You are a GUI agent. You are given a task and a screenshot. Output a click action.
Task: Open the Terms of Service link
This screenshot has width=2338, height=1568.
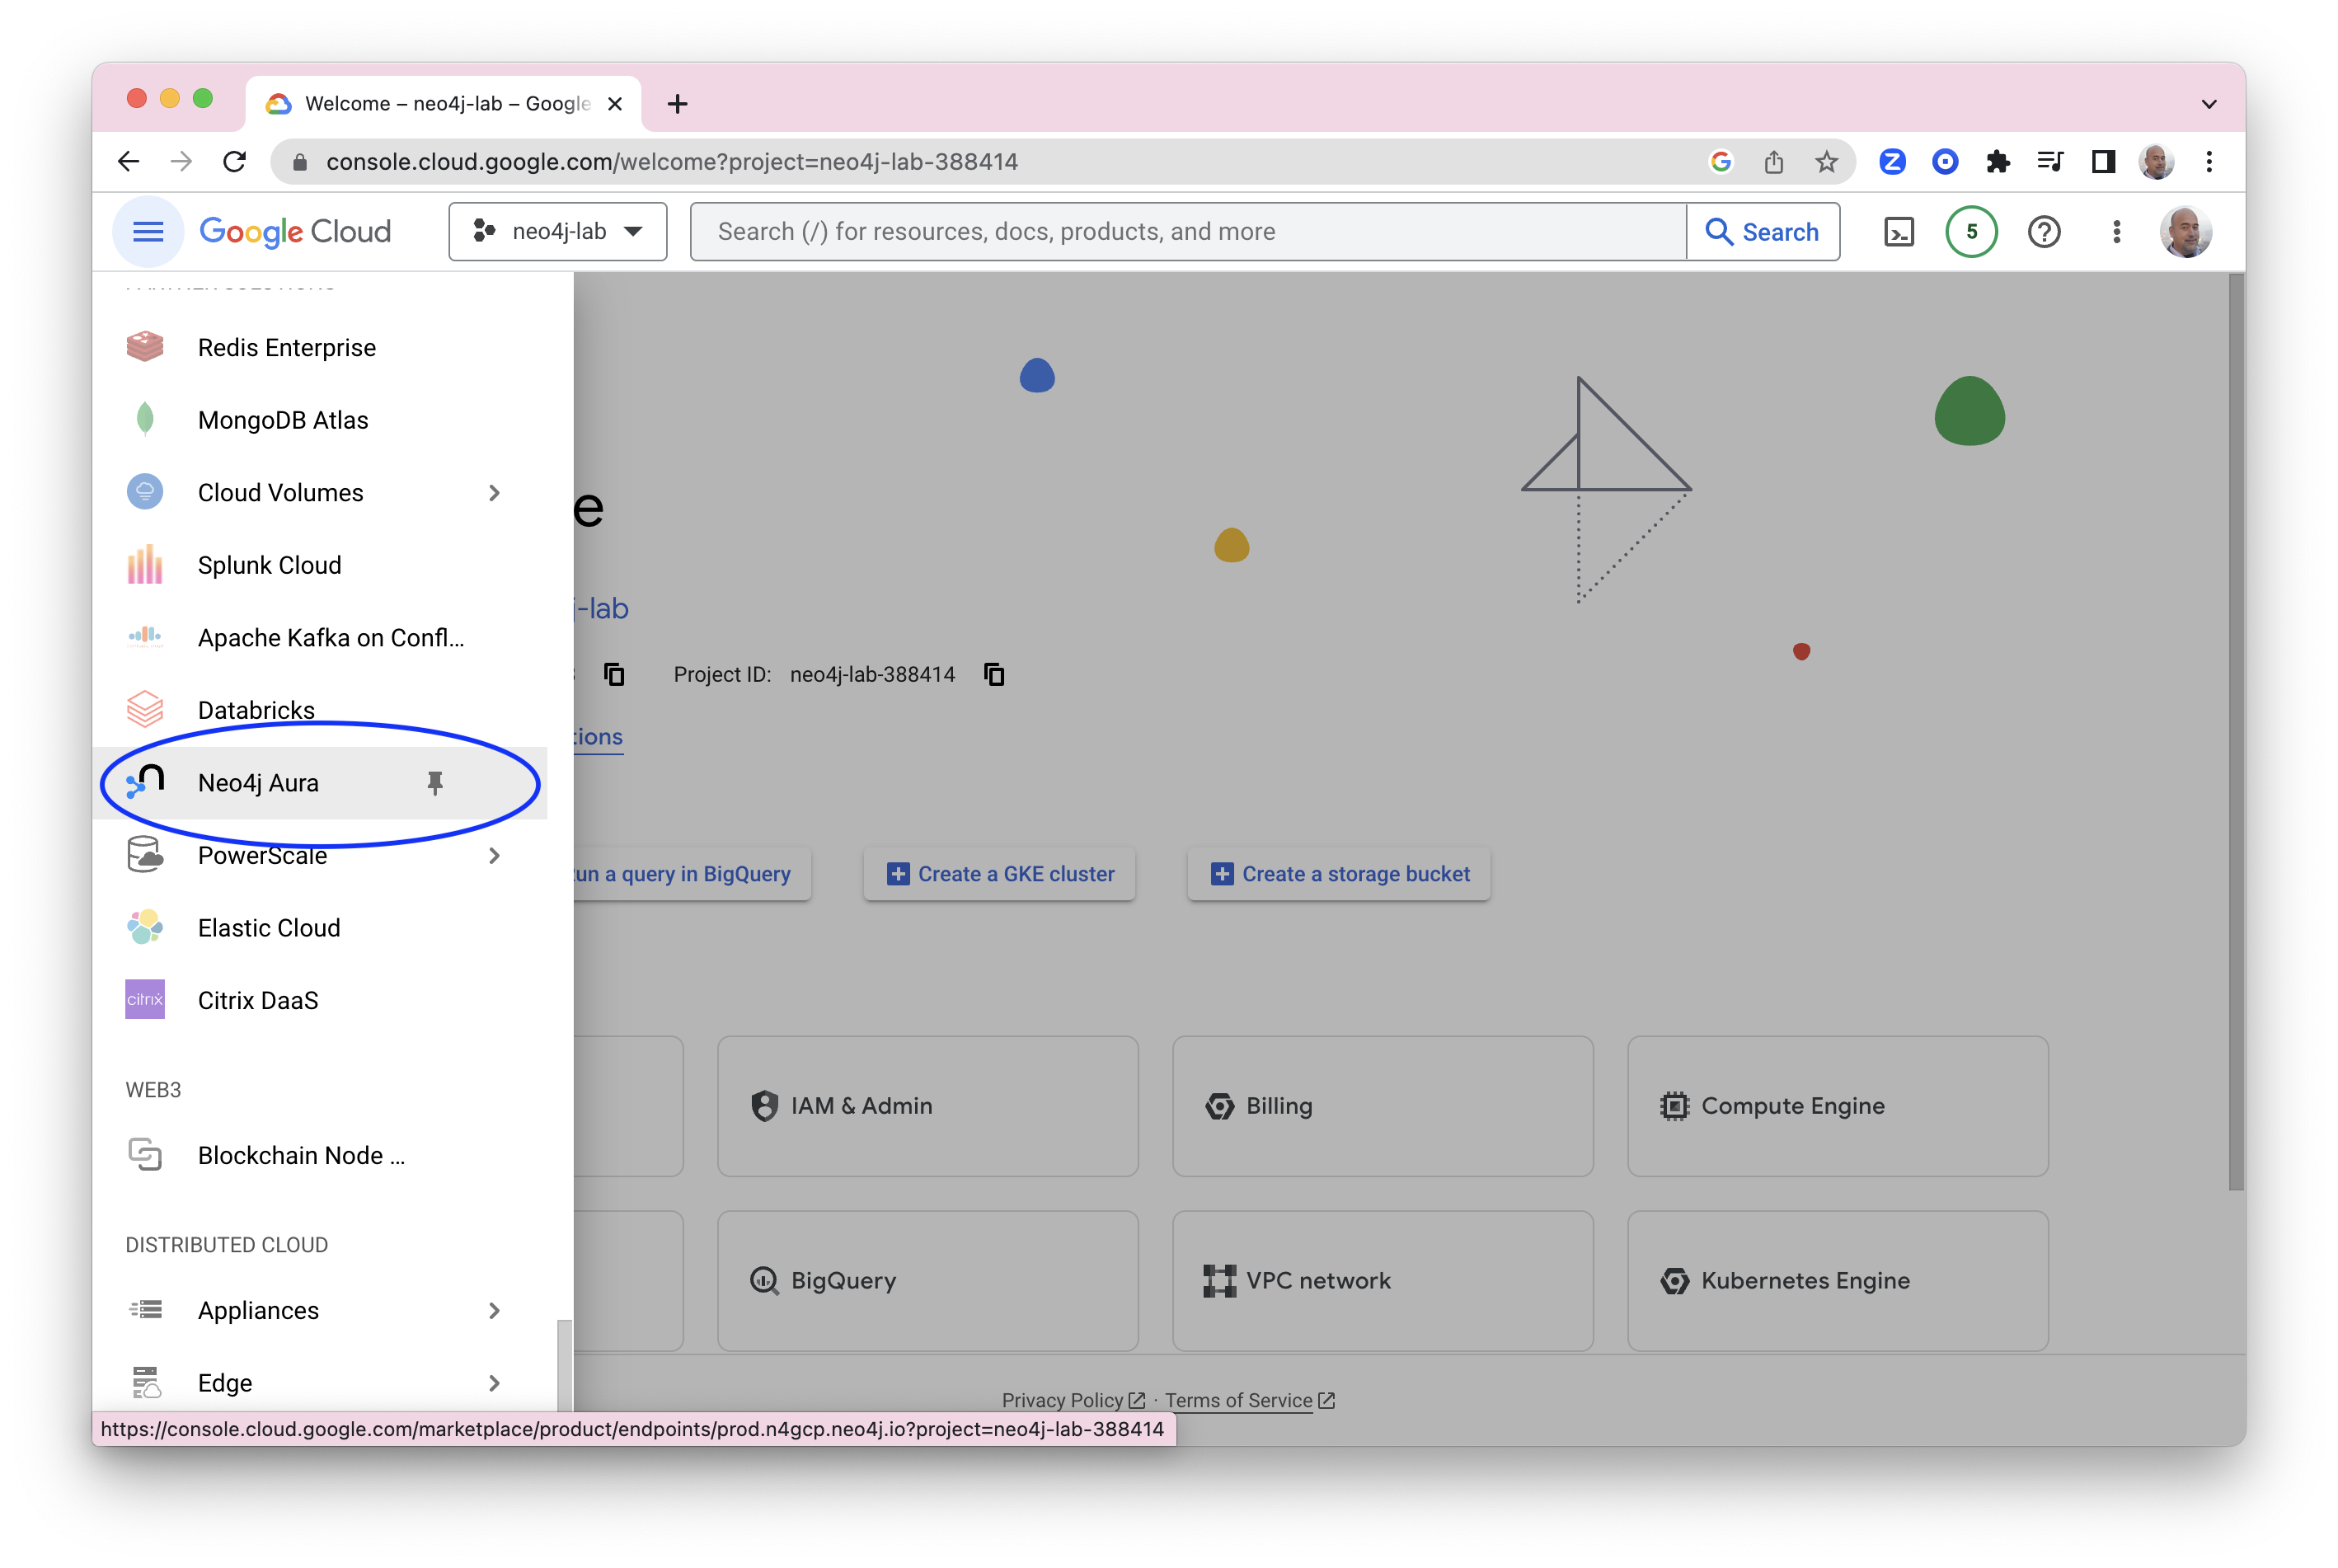tap(1238, 1400)
